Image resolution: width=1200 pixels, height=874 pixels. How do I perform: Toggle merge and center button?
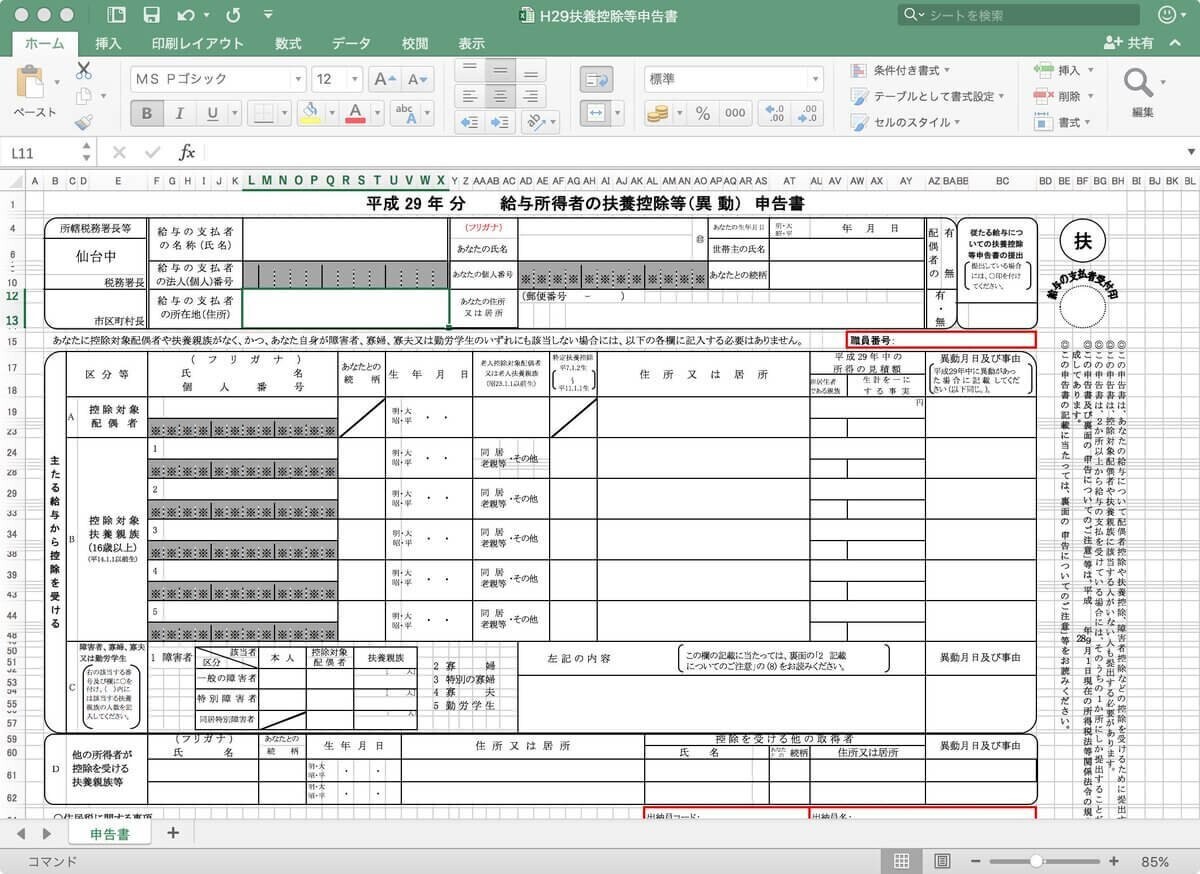pyautogui.click(x=596, y=113)
